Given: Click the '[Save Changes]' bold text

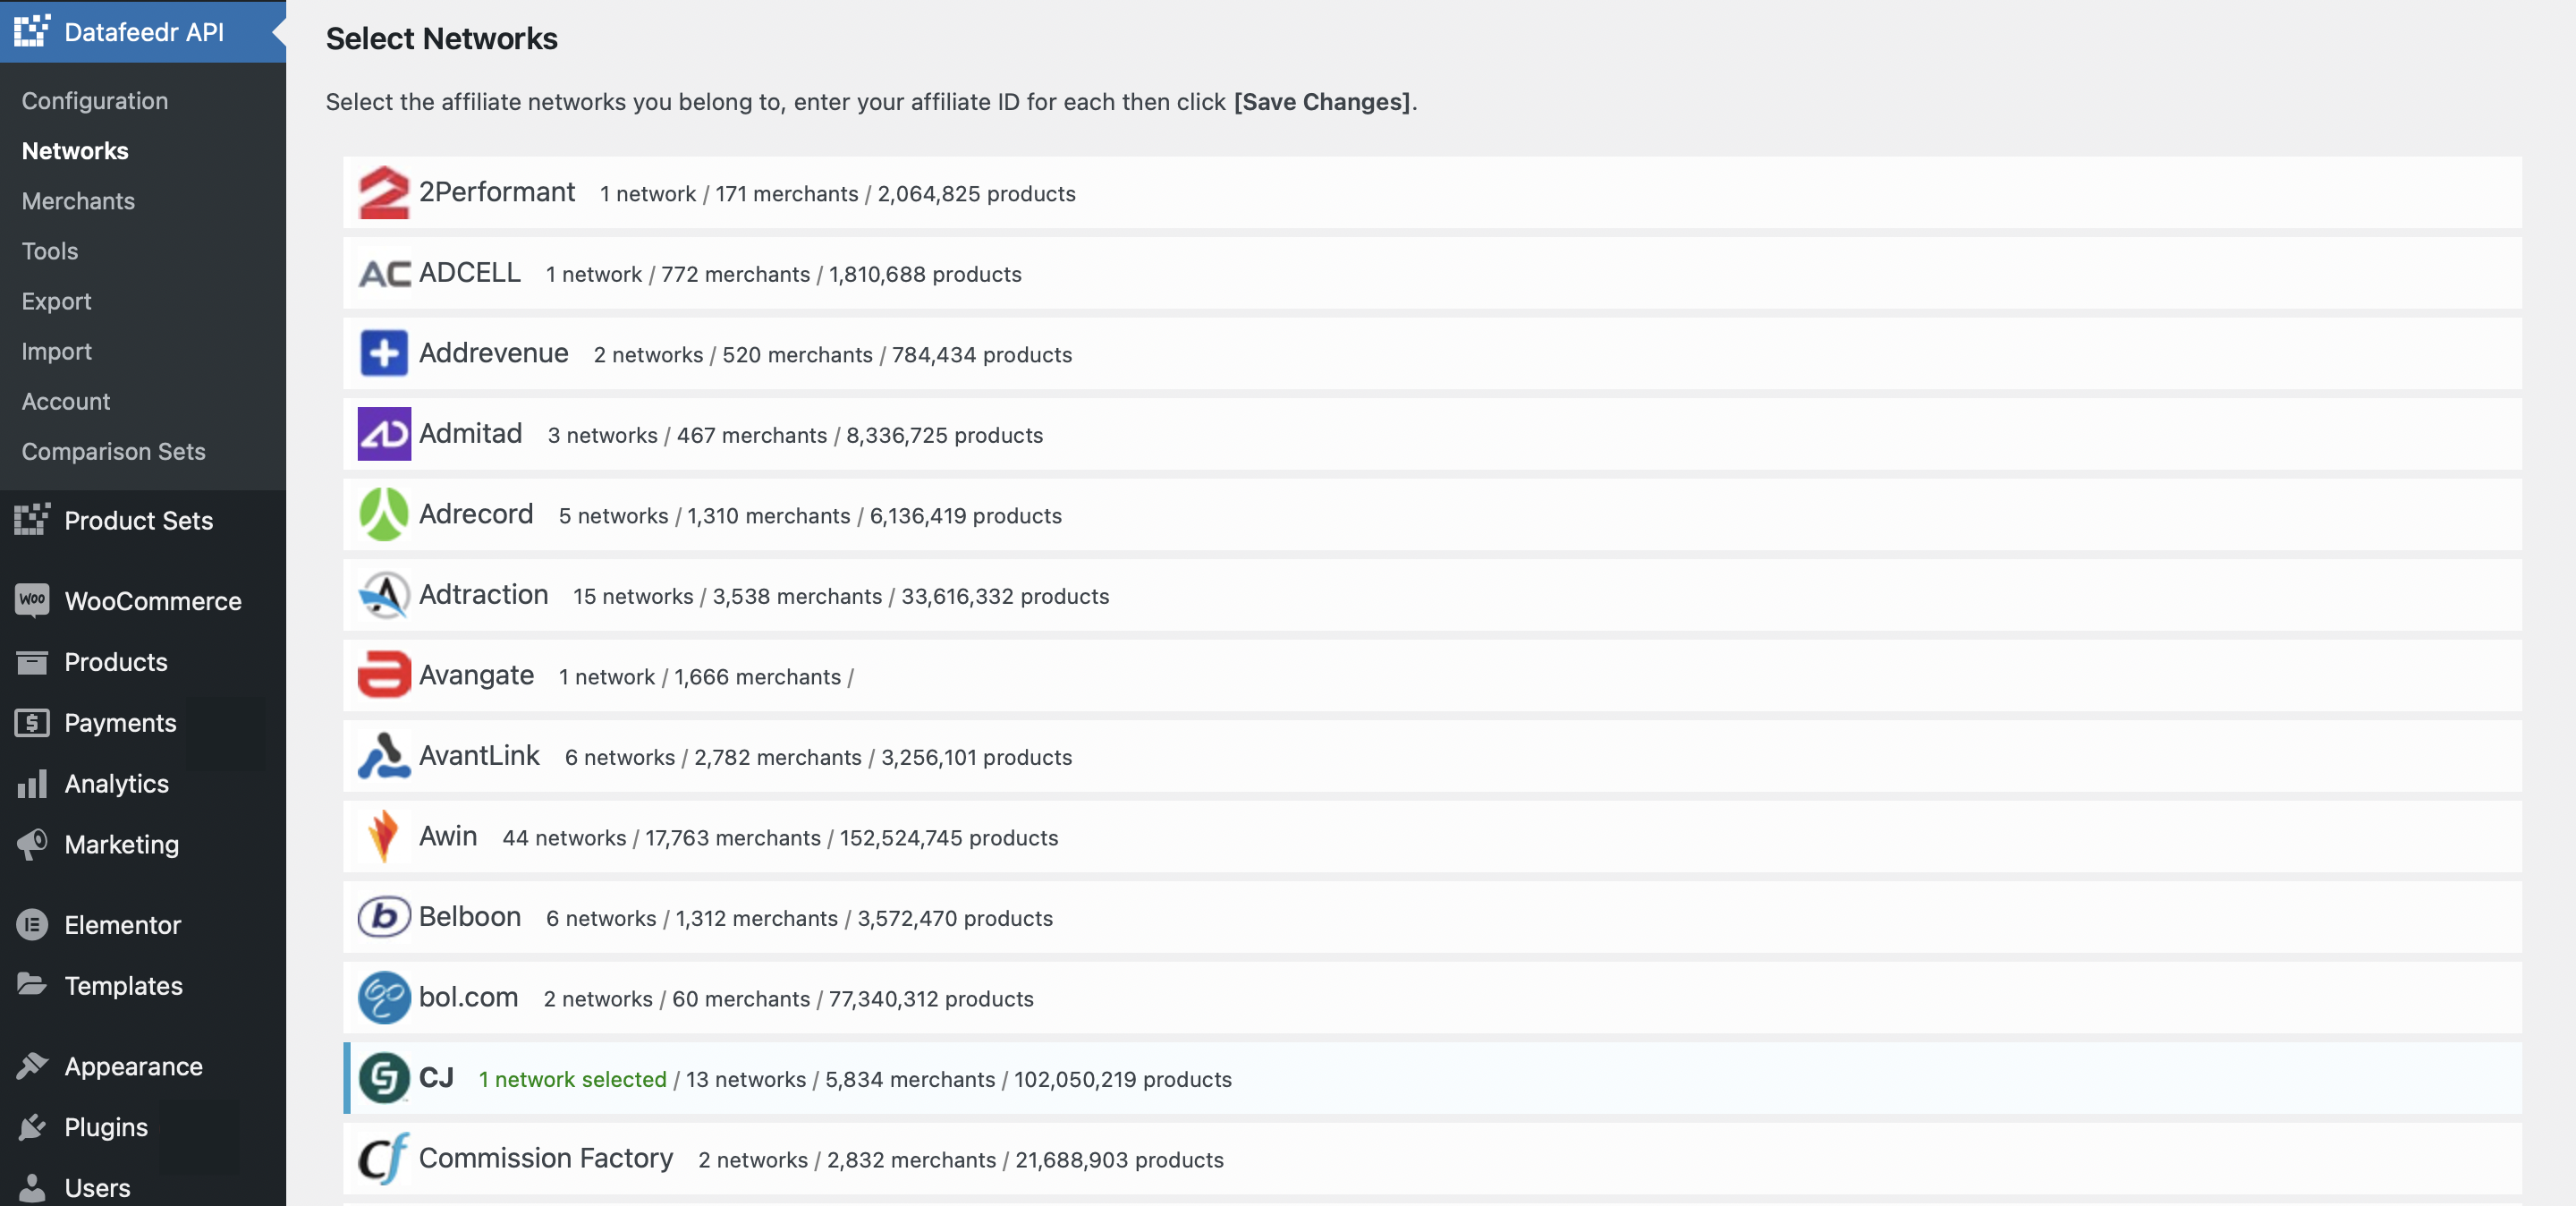Looking at the screenshot, I should coord(1322,101).
